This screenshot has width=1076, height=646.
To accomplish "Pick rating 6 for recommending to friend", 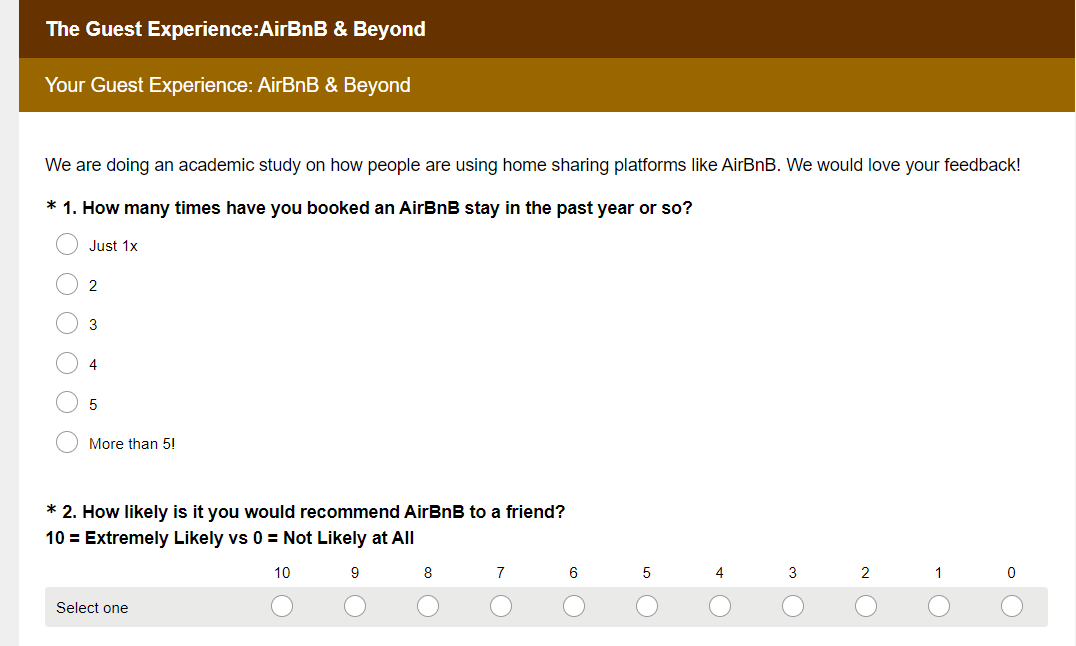I will click(574, 607).
